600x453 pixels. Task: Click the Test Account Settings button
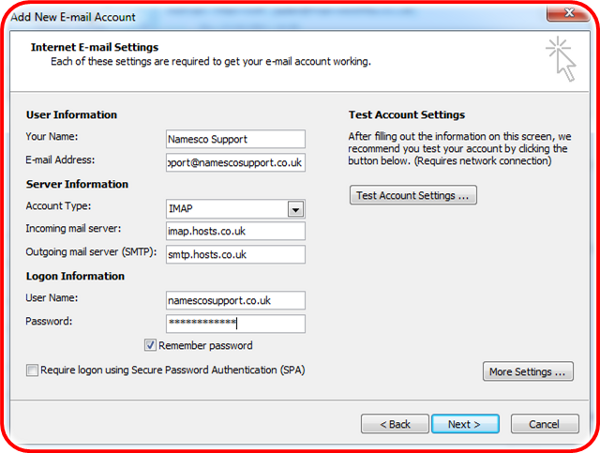coord(412,196)
